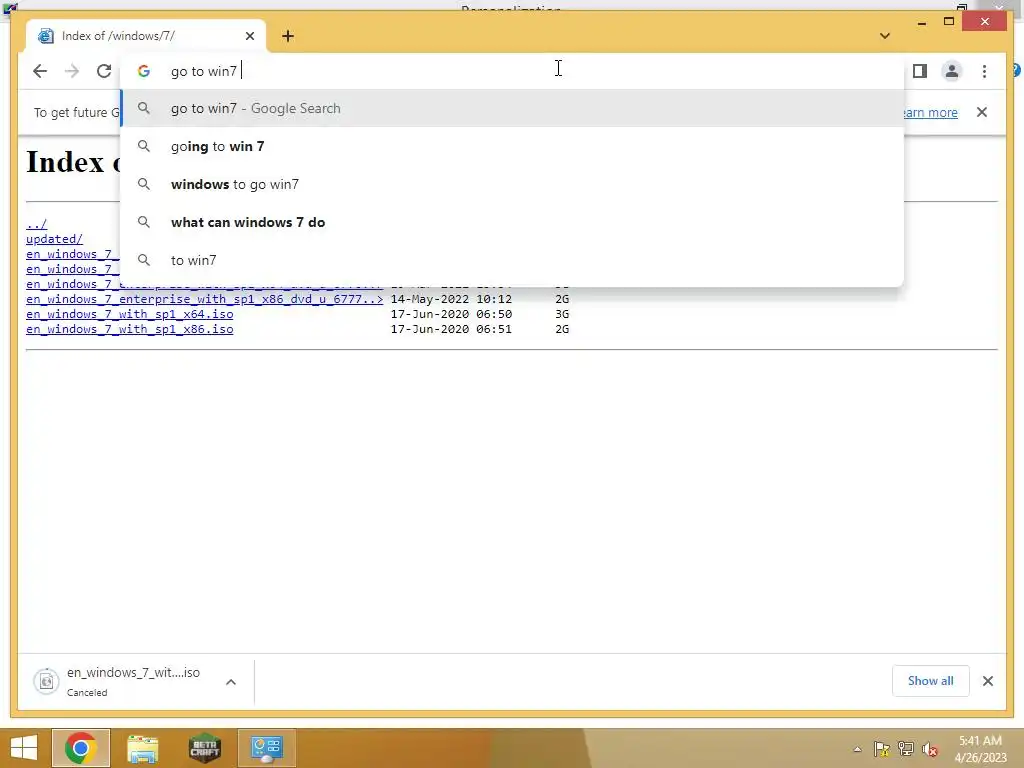Download en_windows_7_with_sp1_x86.iso
Screen dimensions: 1024x768
point(129,329)
